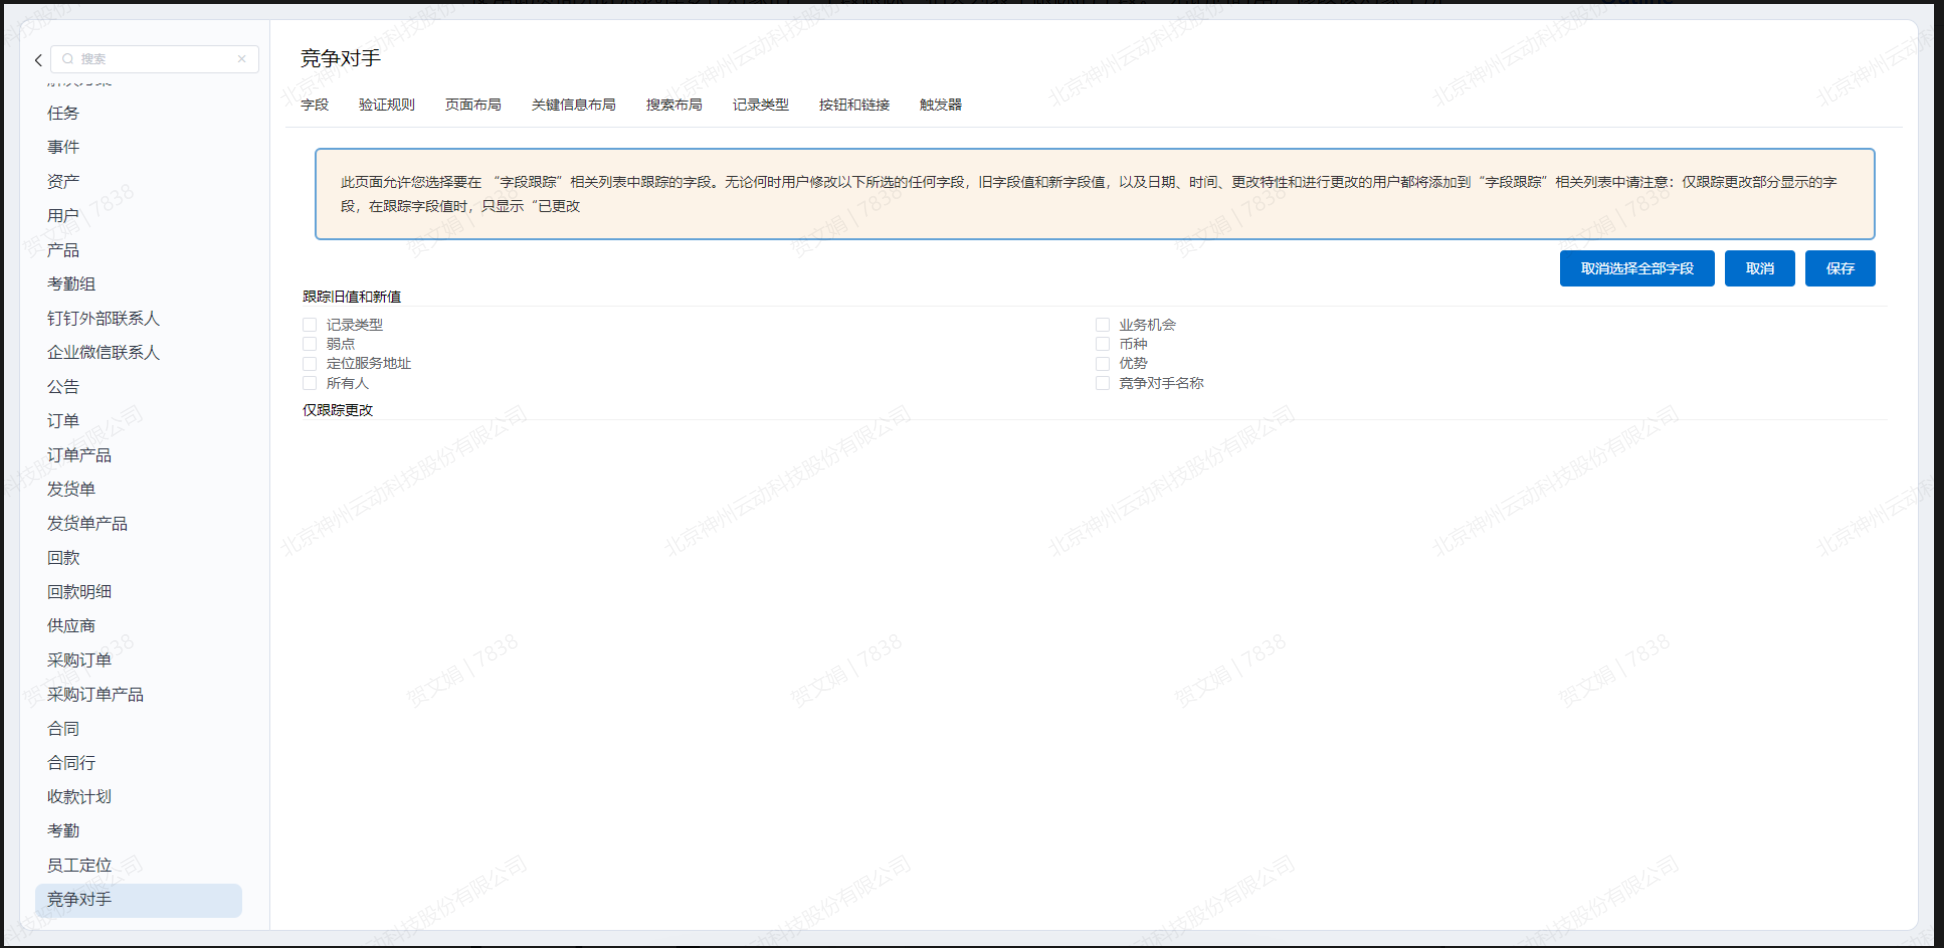Open 采购订单产品 object in sidebar
The image size is (1944, 948).
(95, 694)
